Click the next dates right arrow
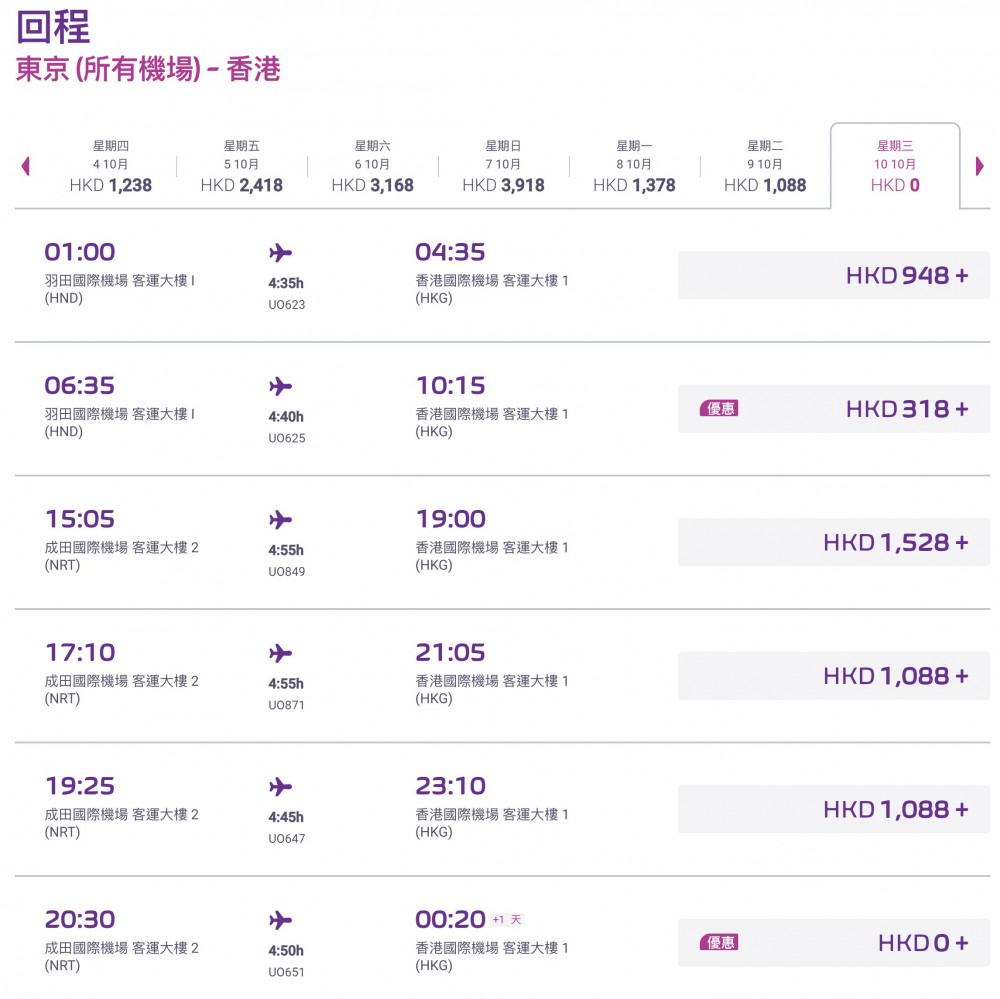Image resolution: width=1000 pixels, height=999 pixels. pyautogui.click(x=979, y=166)
